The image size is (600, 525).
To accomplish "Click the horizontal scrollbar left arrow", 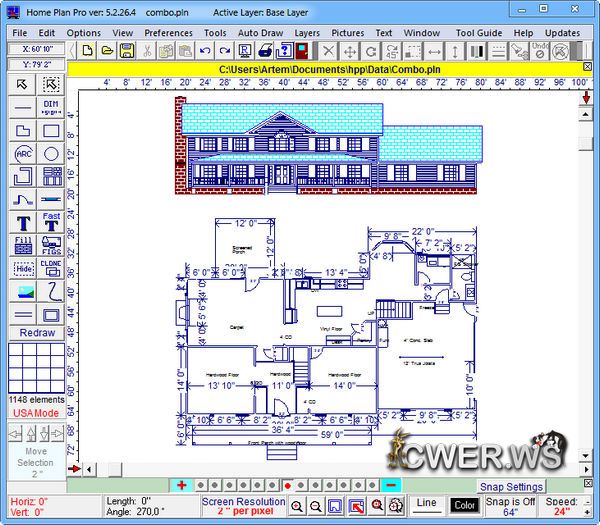I will pyautogui.click(x=89, y=469).
